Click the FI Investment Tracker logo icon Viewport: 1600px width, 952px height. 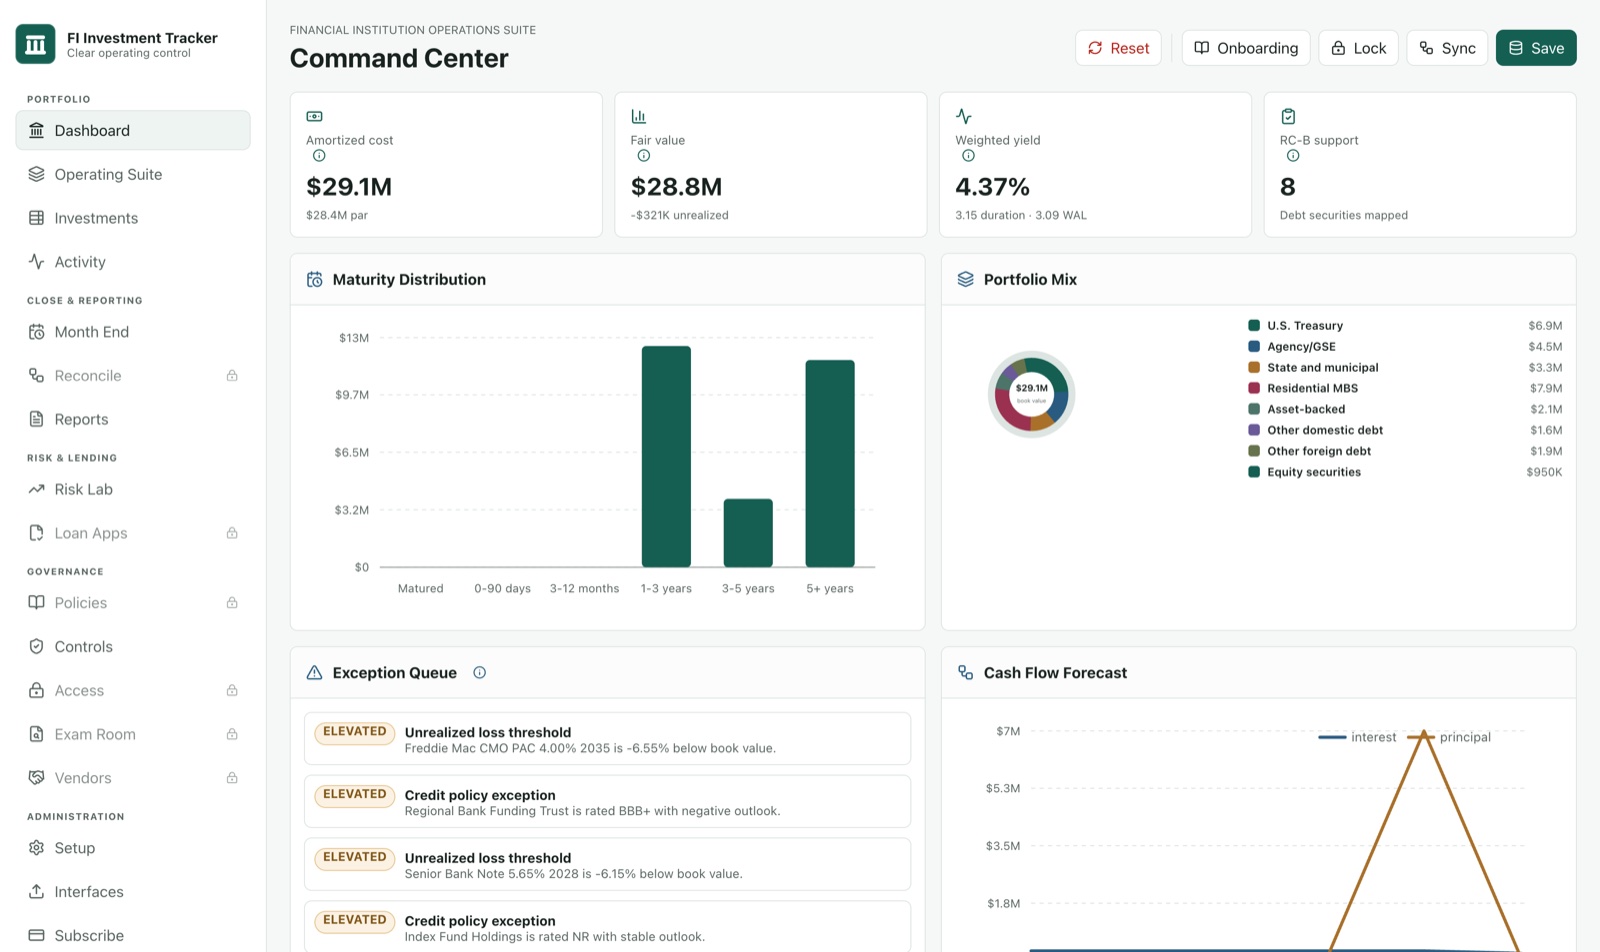(36, 44)
